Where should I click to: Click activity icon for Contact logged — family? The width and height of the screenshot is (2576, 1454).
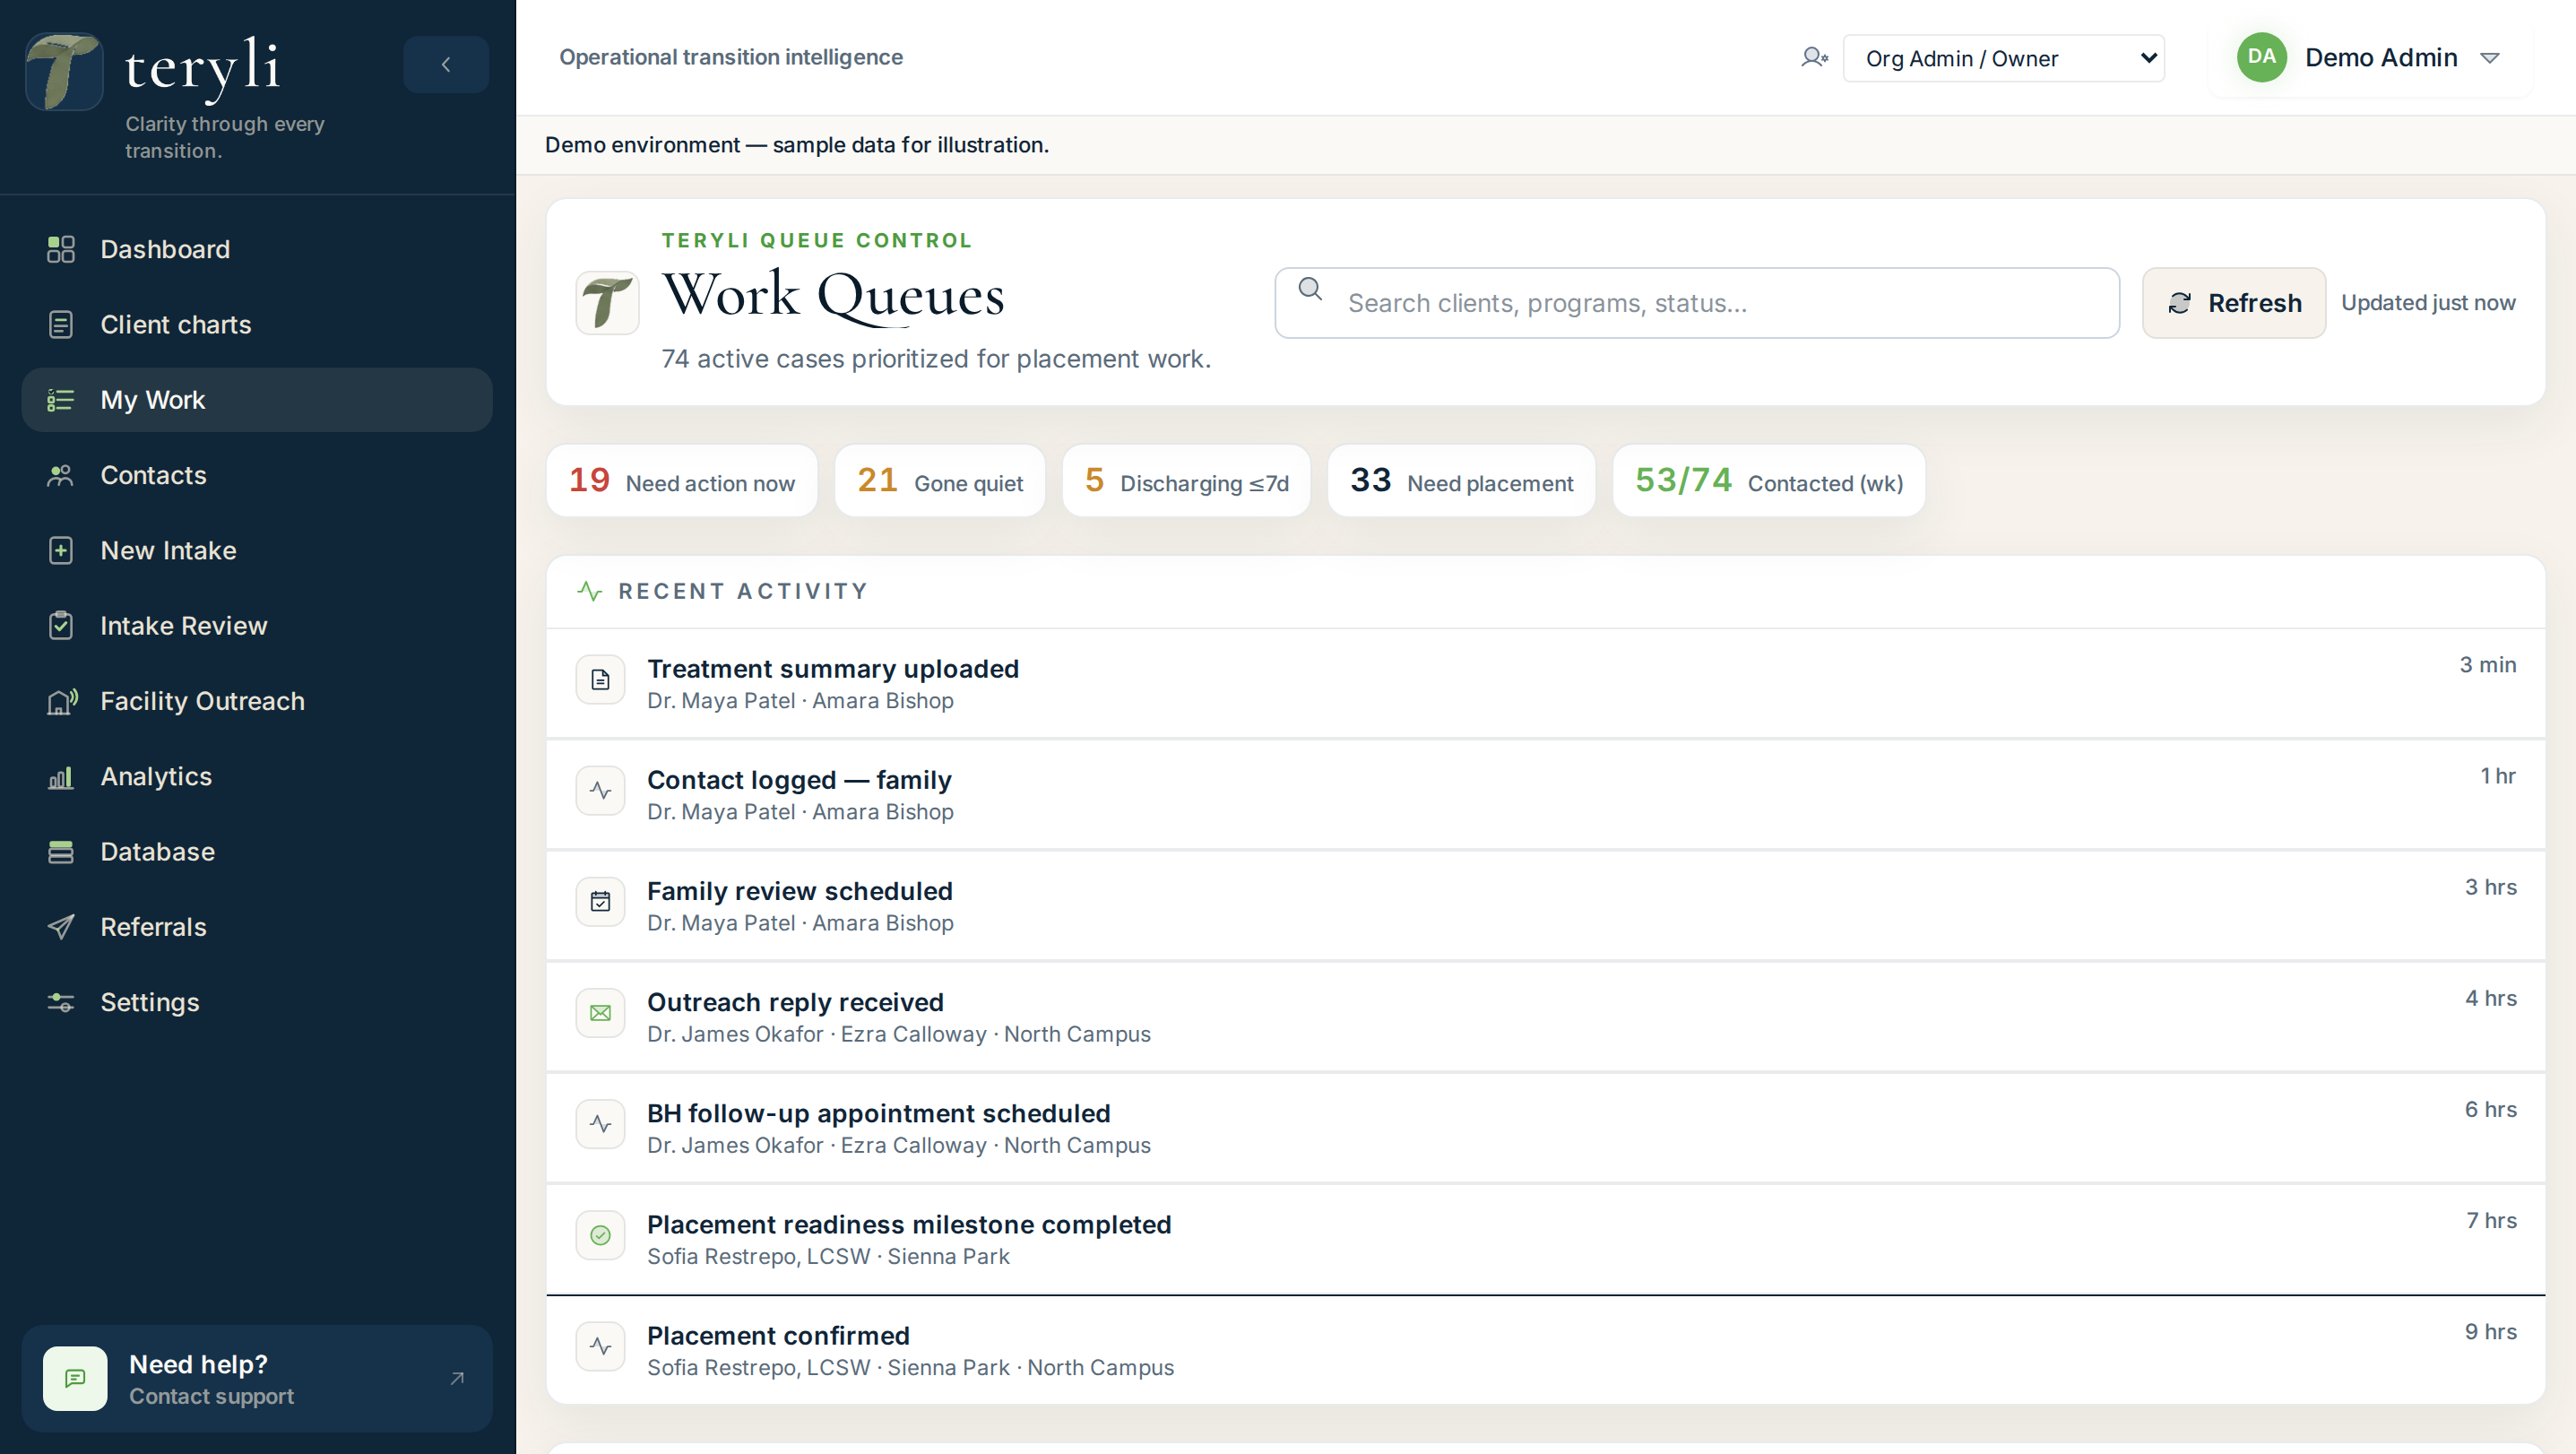tap(601, 791)
